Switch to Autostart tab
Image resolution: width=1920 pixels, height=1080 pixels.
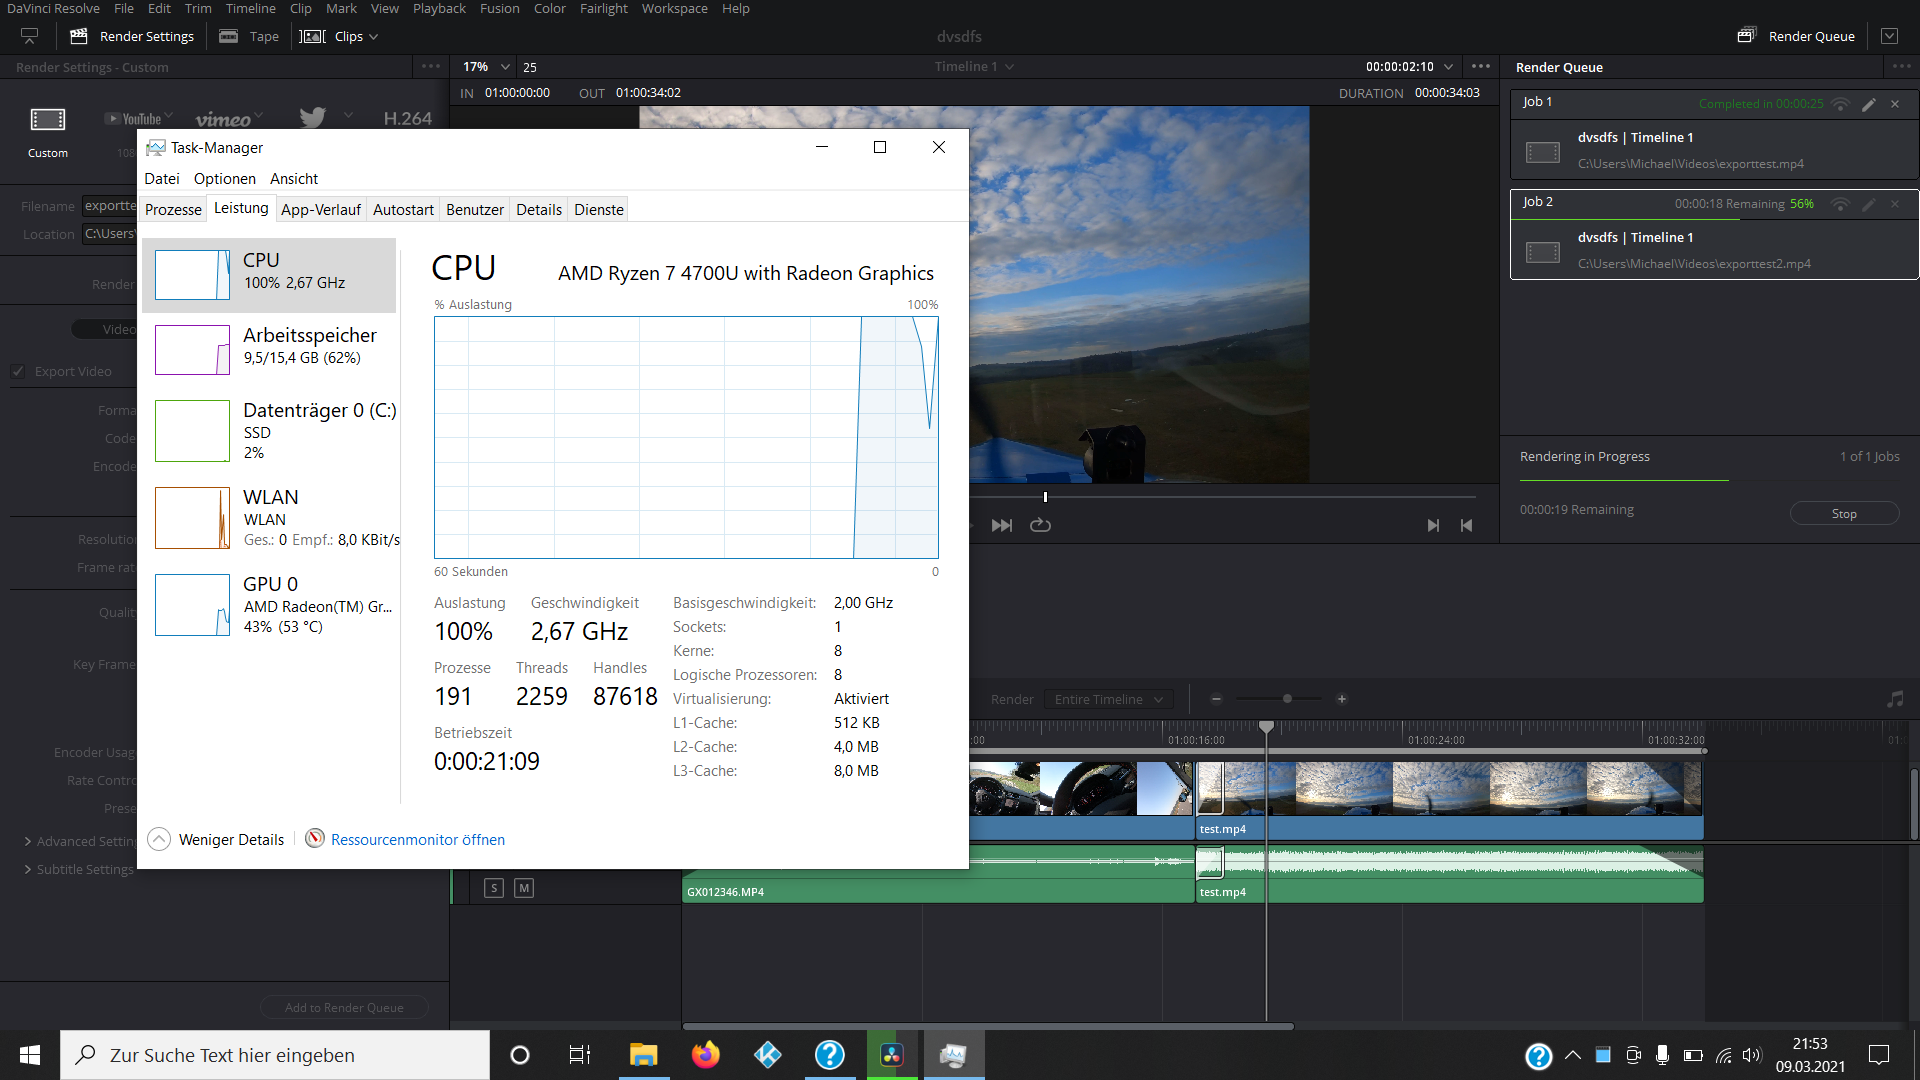click(x=403, y=209)
